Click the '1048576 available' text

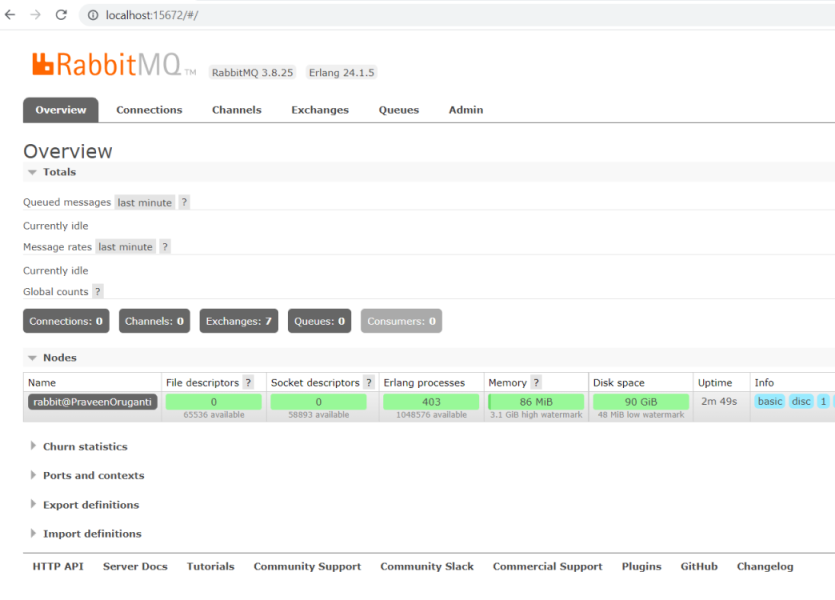[x=431, y=415]
